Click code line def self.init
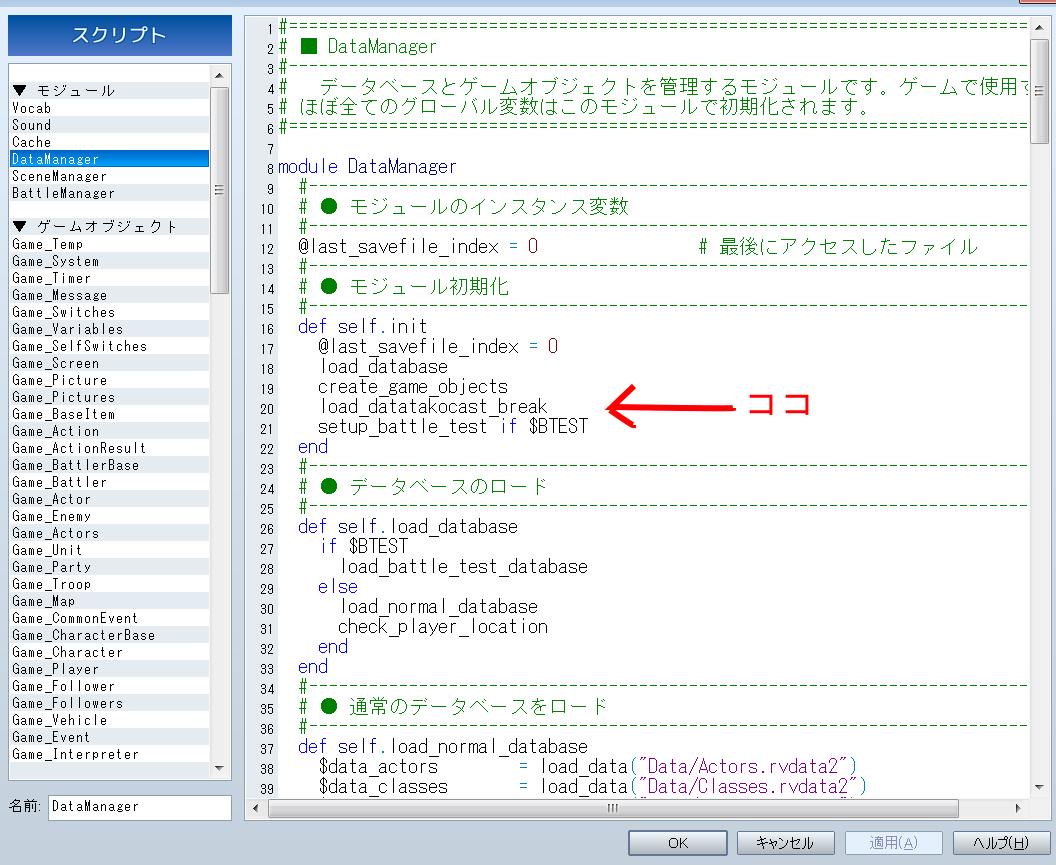Screen dimensions: 1056x865 362,327
